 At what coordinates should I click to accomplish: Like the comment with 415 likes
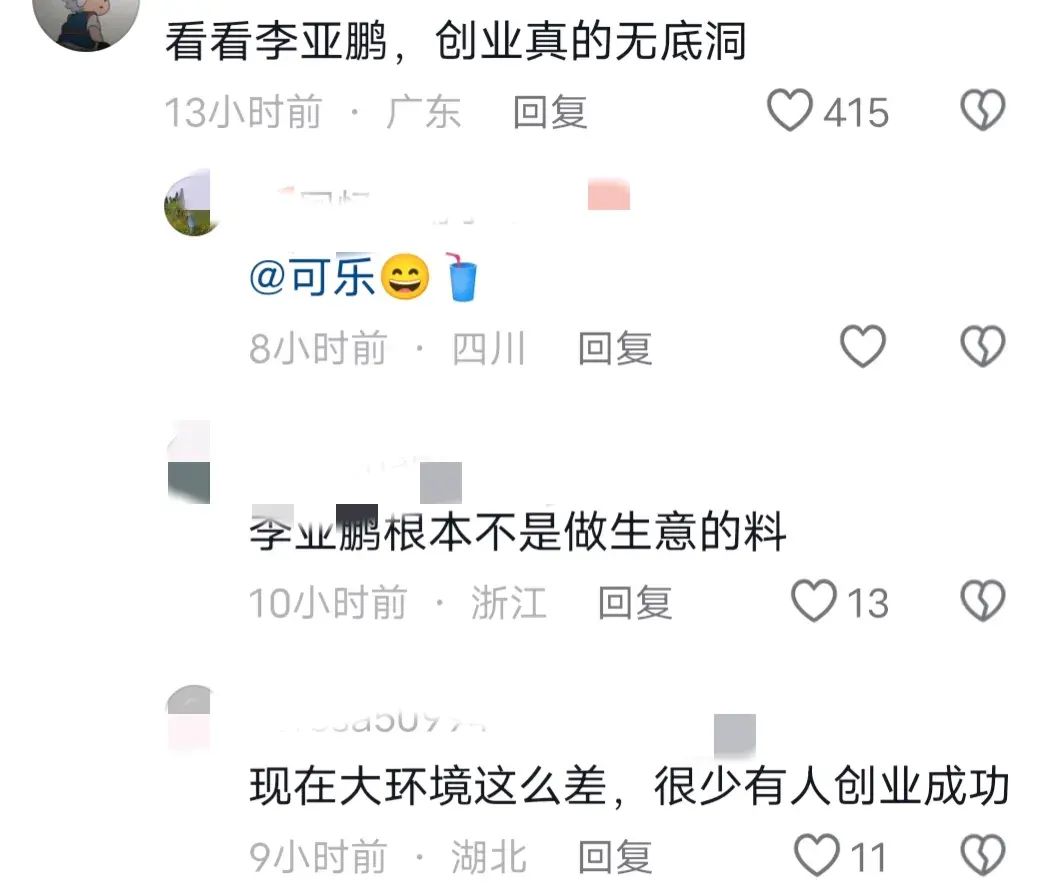[789, 111]
